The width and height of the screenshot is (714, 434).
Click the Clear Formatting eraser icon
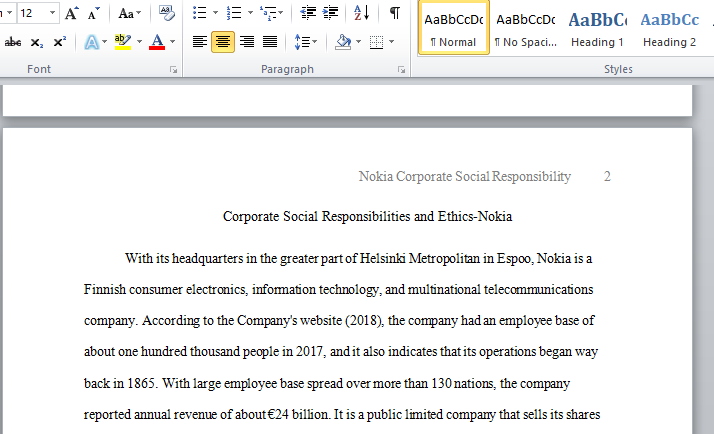166,13
